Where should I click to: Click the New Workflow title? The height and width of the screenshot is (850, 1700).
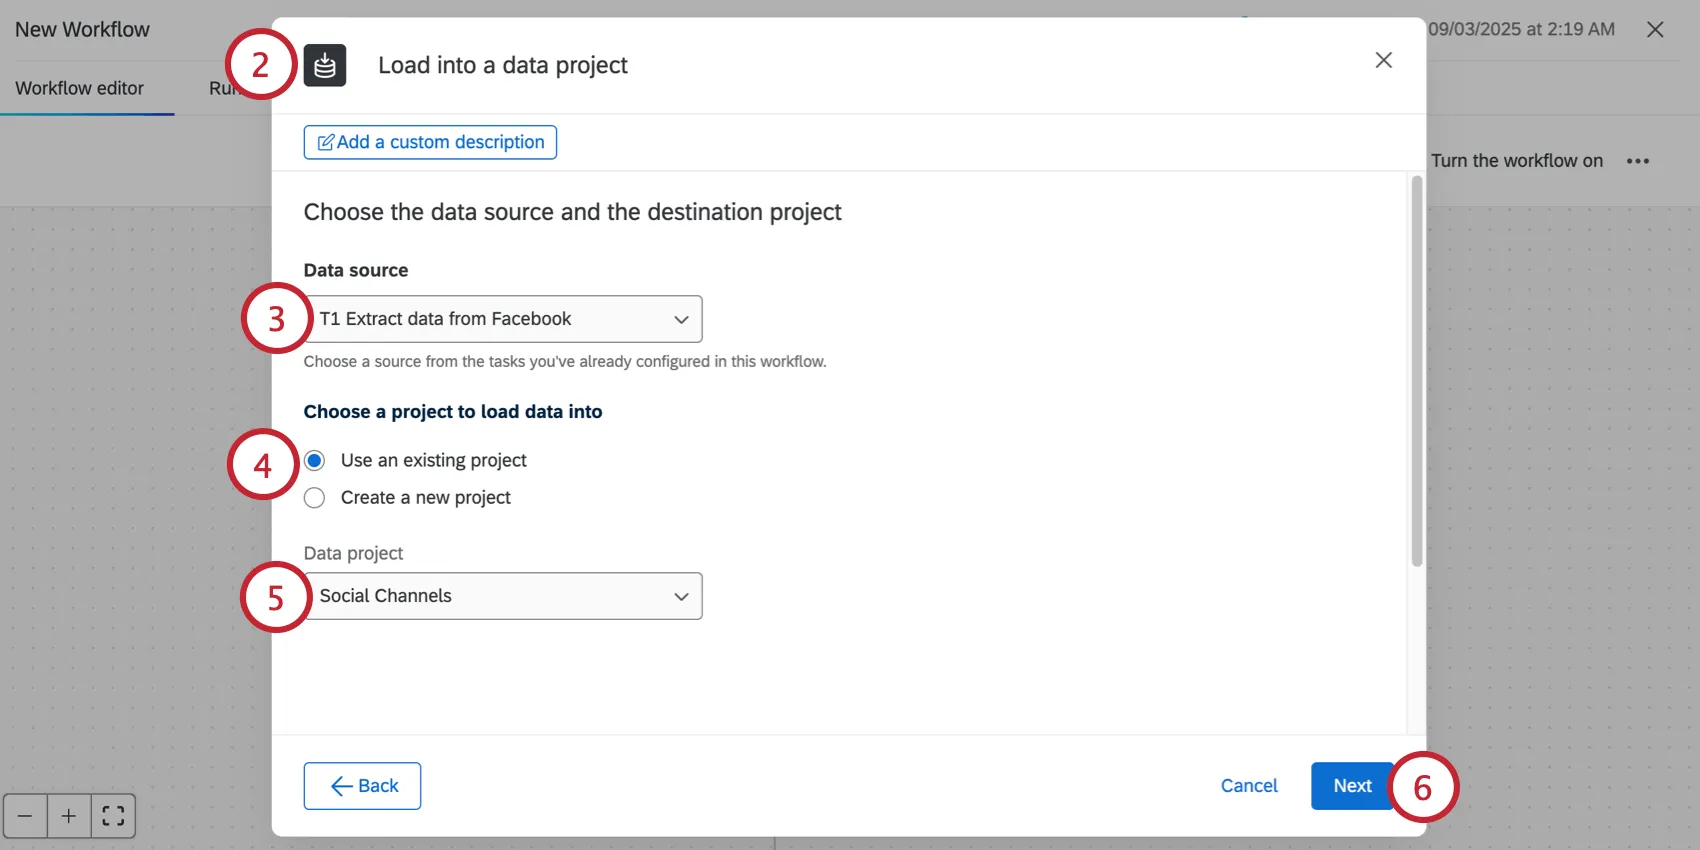pyautogui.click(x=82, y=30)
